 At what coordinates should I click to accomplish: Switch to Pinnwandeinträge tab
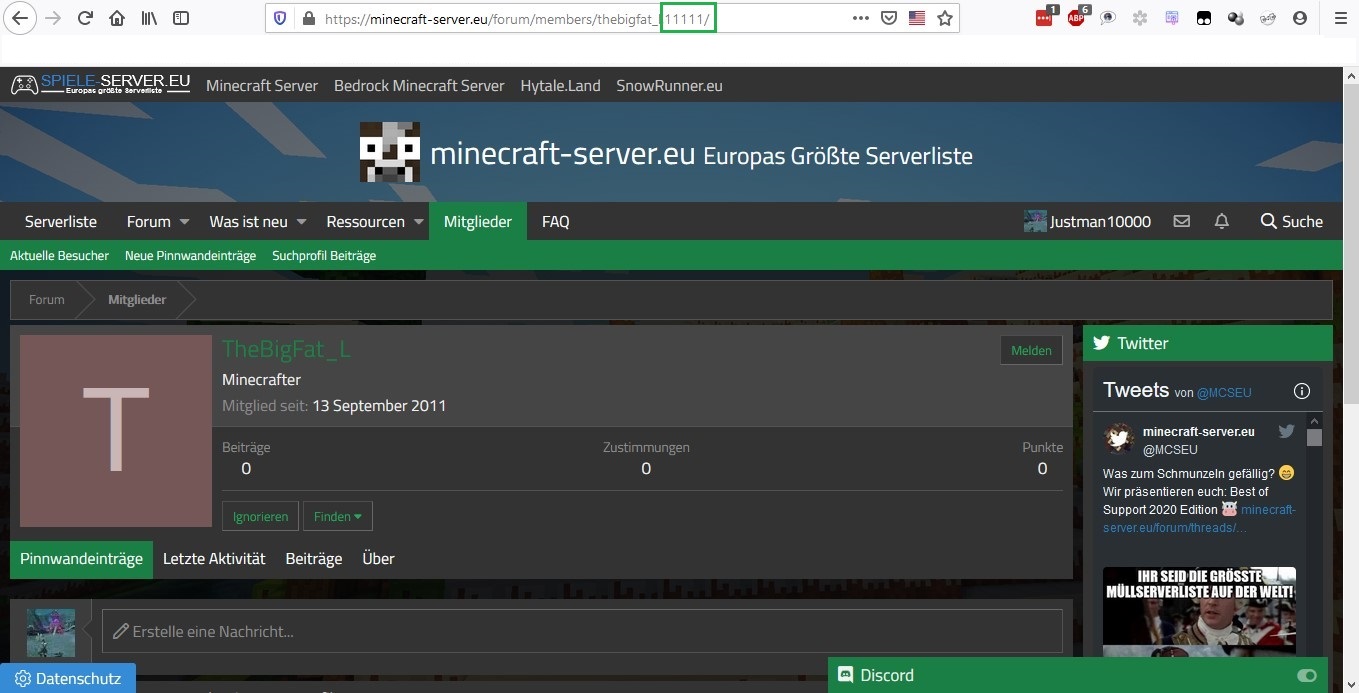coord(81,559)
